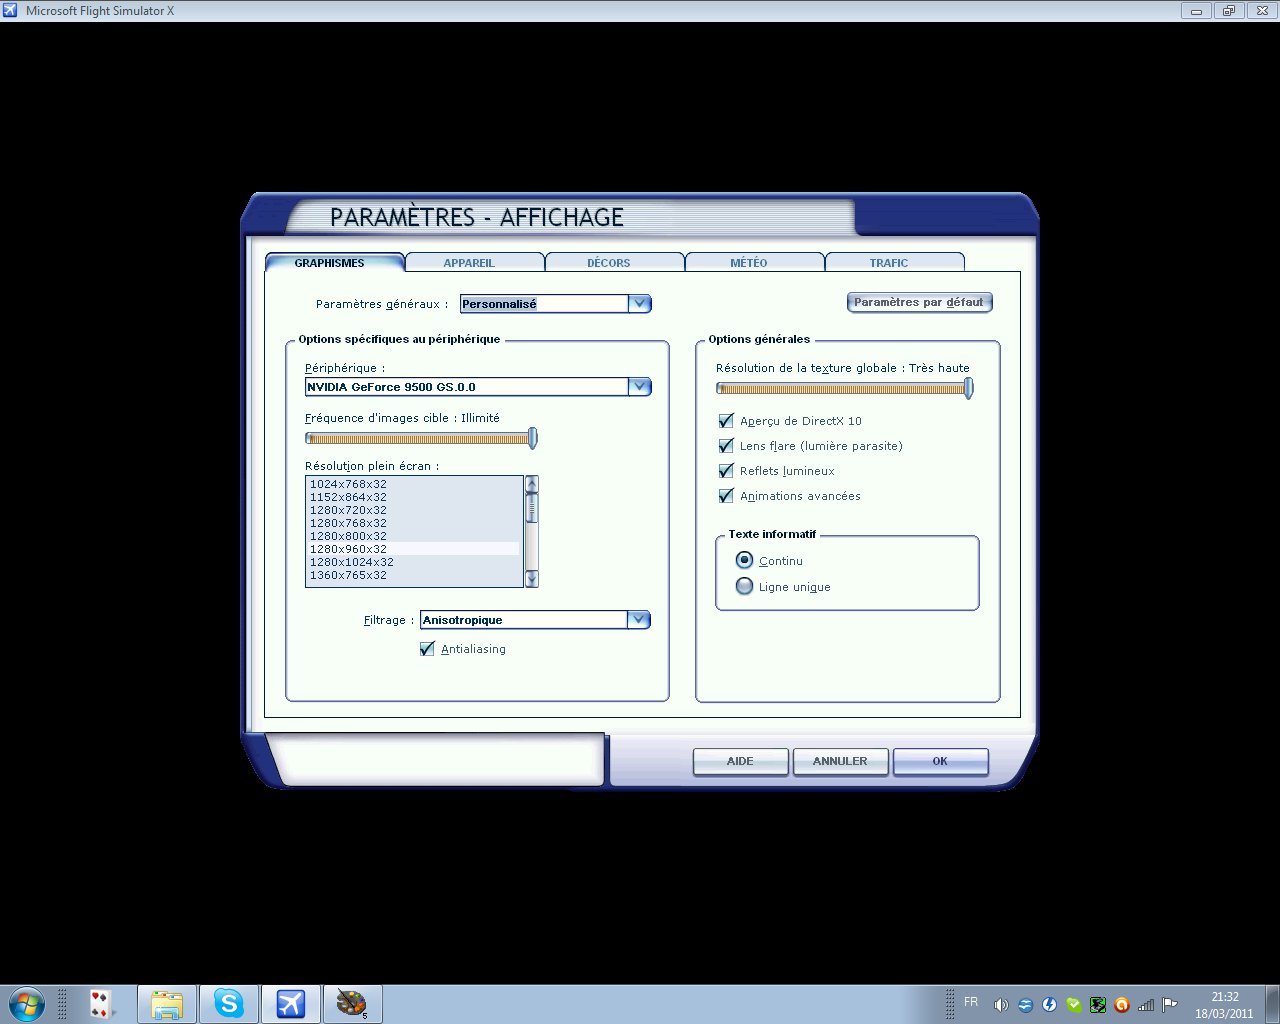Switch to the GRAPHISMES tab
The image size is (1280, 1024).
334,262
